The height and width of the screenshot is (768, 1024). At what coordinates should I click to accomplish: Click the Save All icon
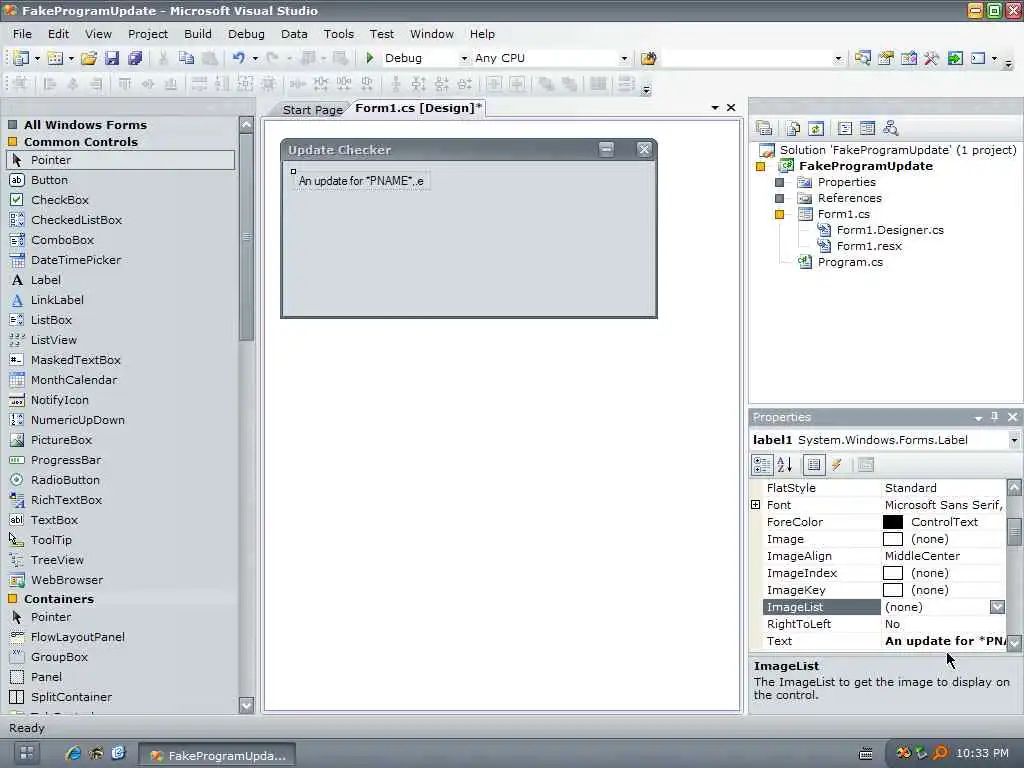(135, 58)
